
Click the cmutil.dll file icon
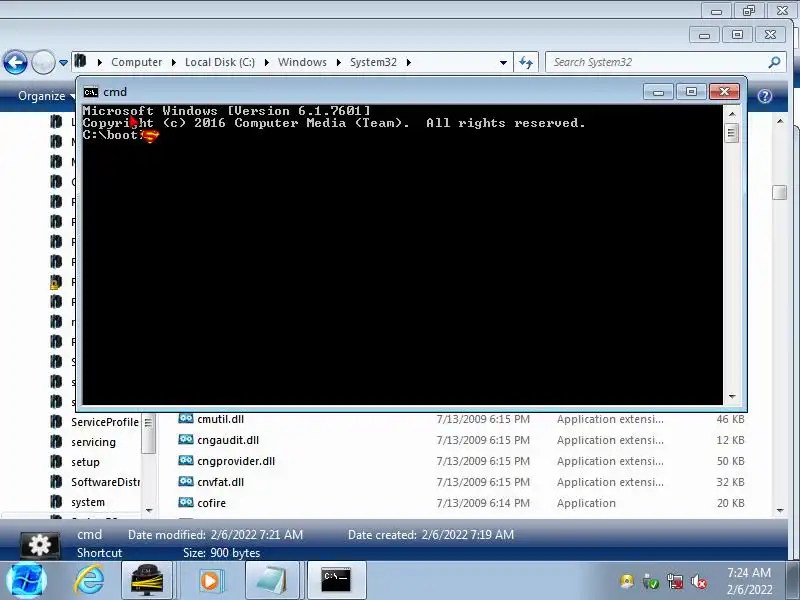[x=186, y=419]
